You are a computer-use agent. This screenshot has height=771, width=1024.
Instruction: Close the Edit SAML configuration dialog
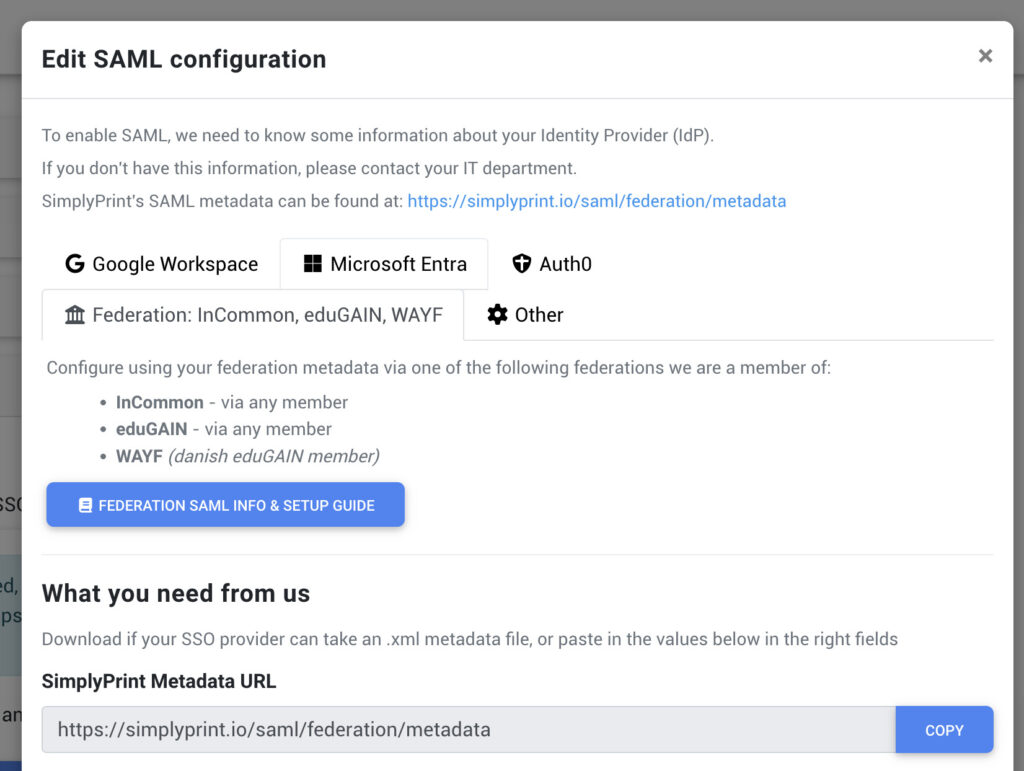click(985, 56)
